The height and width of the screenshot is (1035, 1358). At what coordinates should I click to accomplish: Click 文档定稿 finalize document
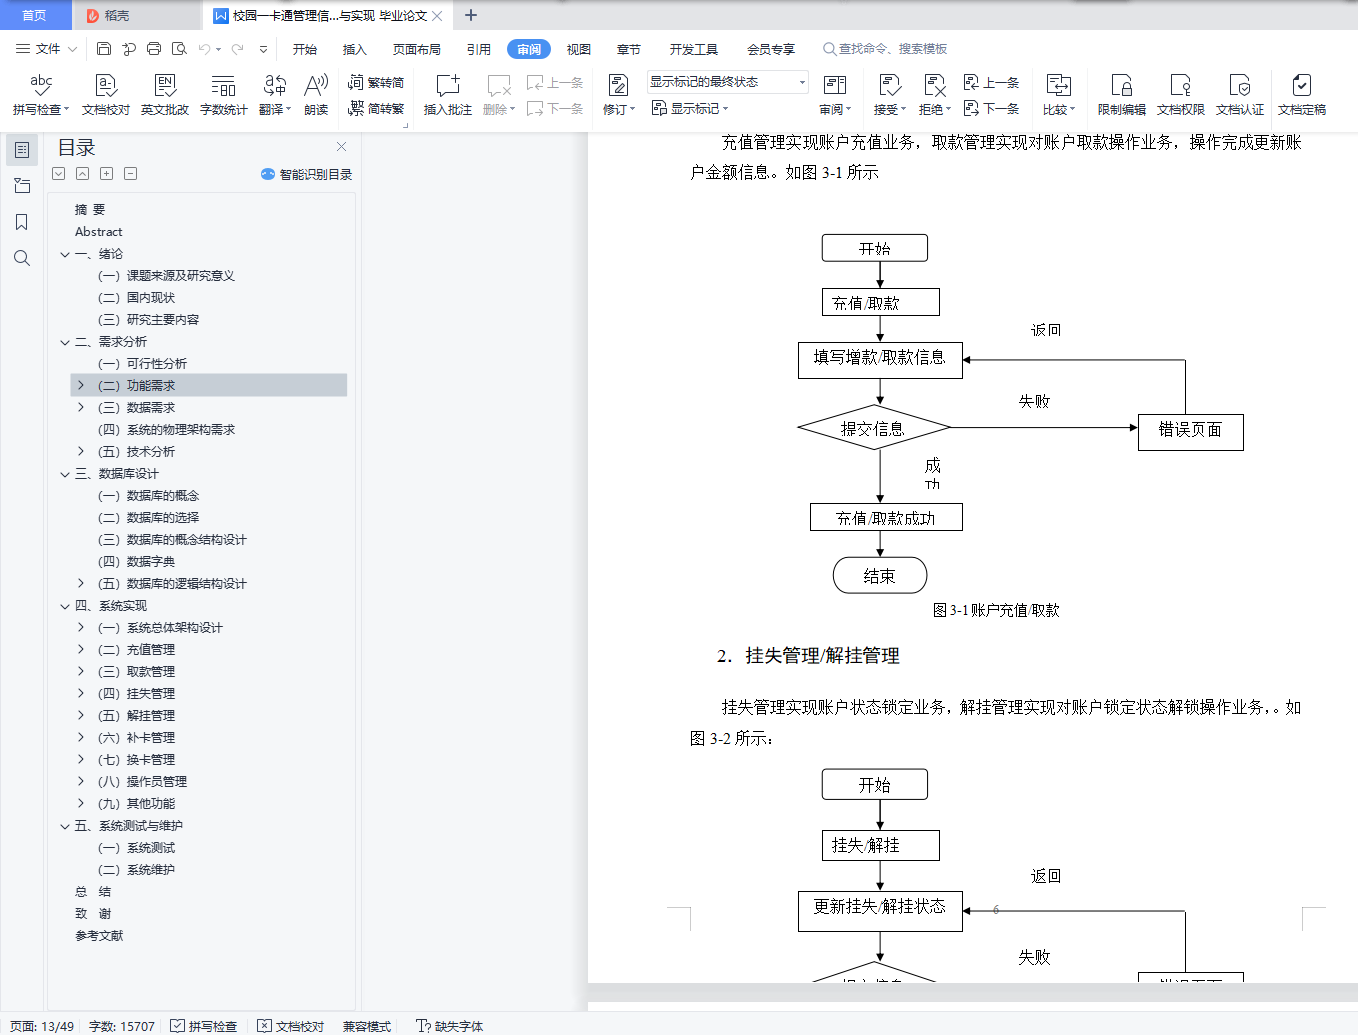point(1302,95)
